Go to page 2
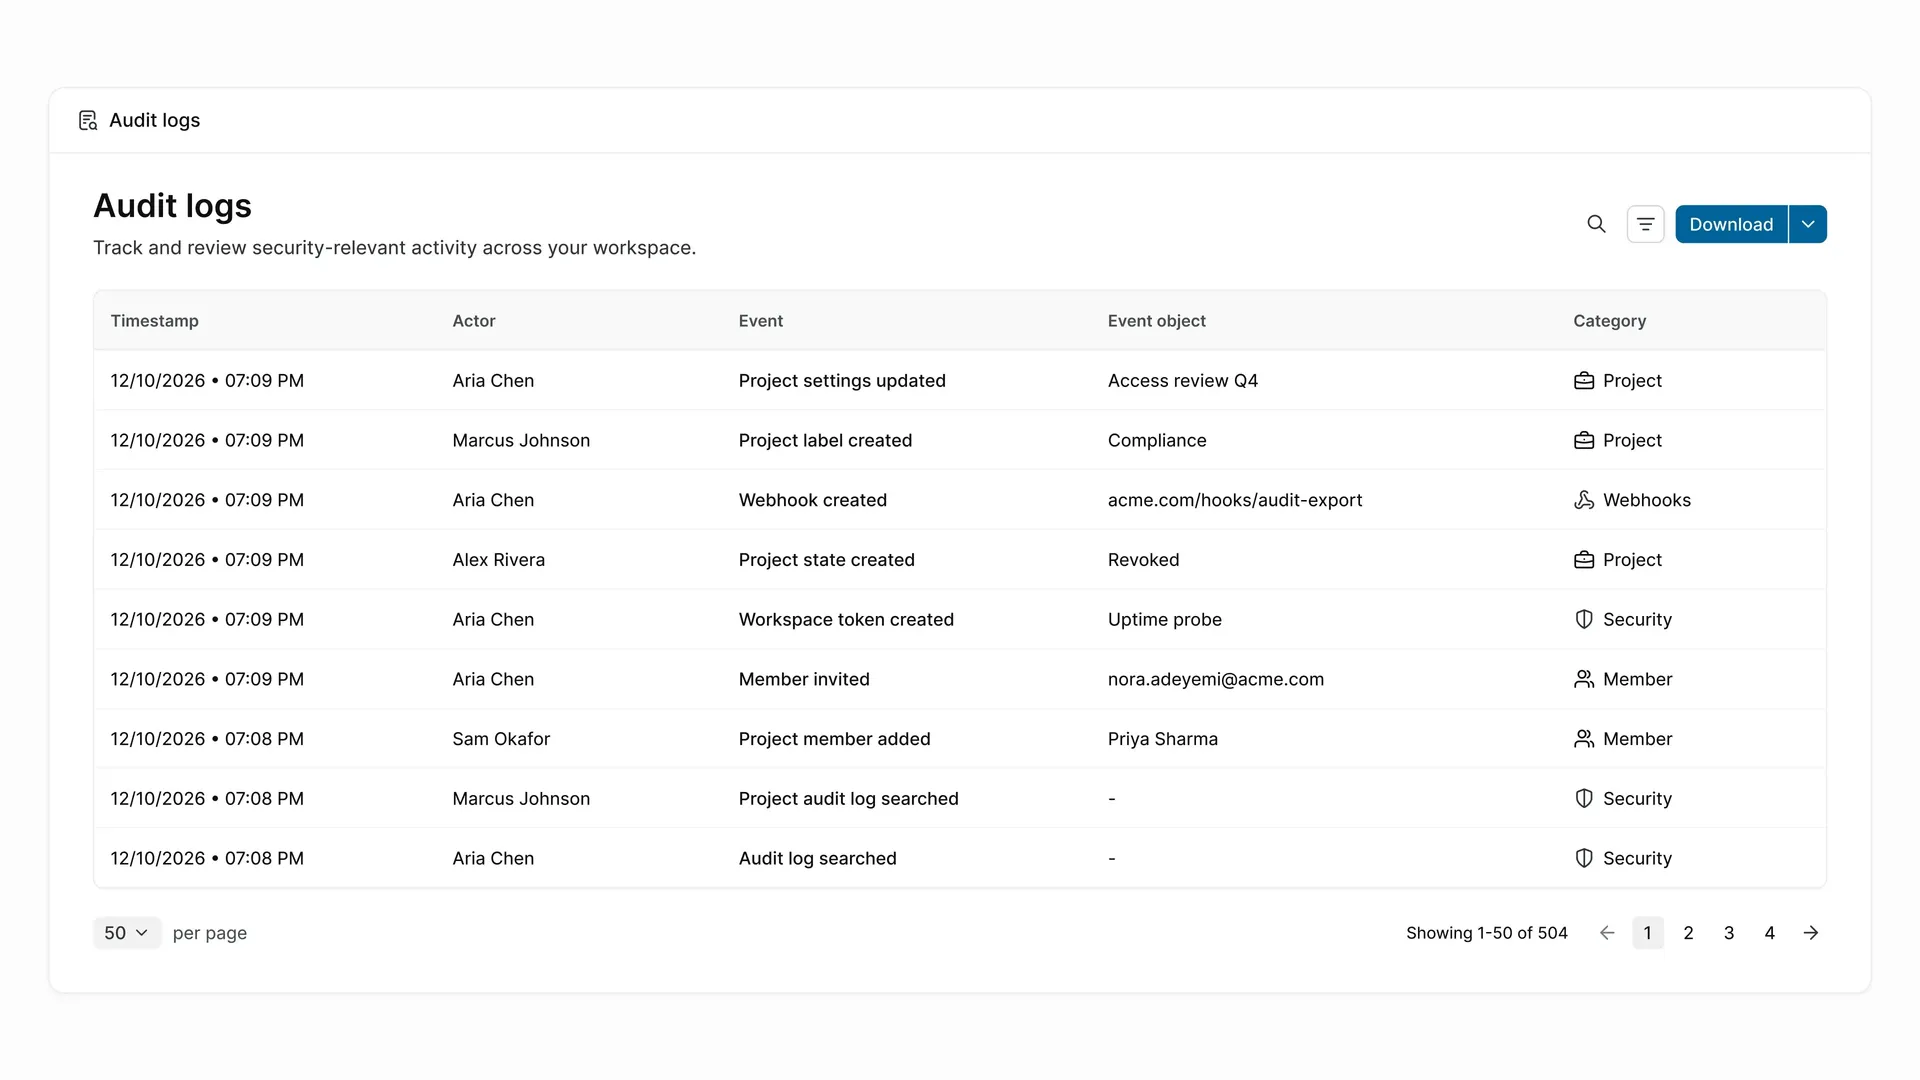 coord(1688,933)
